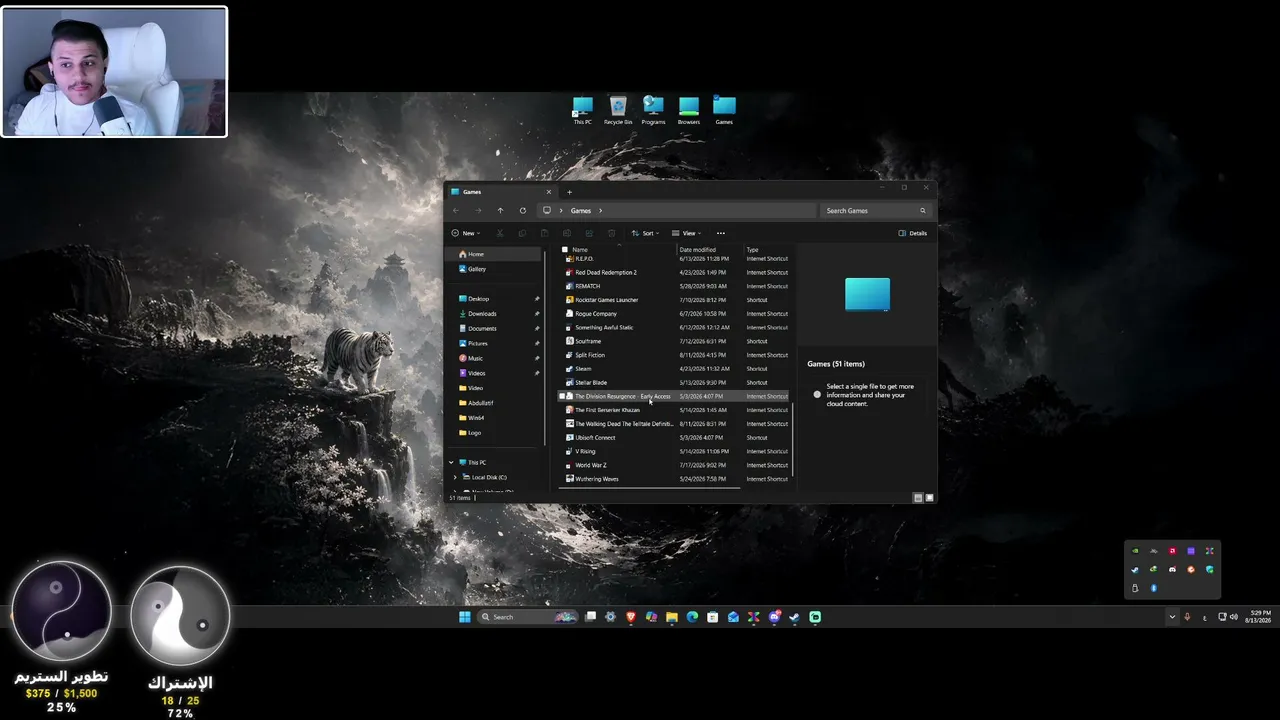The height and width of the screenshot is (720, 1280).
Task: Switch to details list view layout
Action: pyautogui.click(x=918, y=497)
